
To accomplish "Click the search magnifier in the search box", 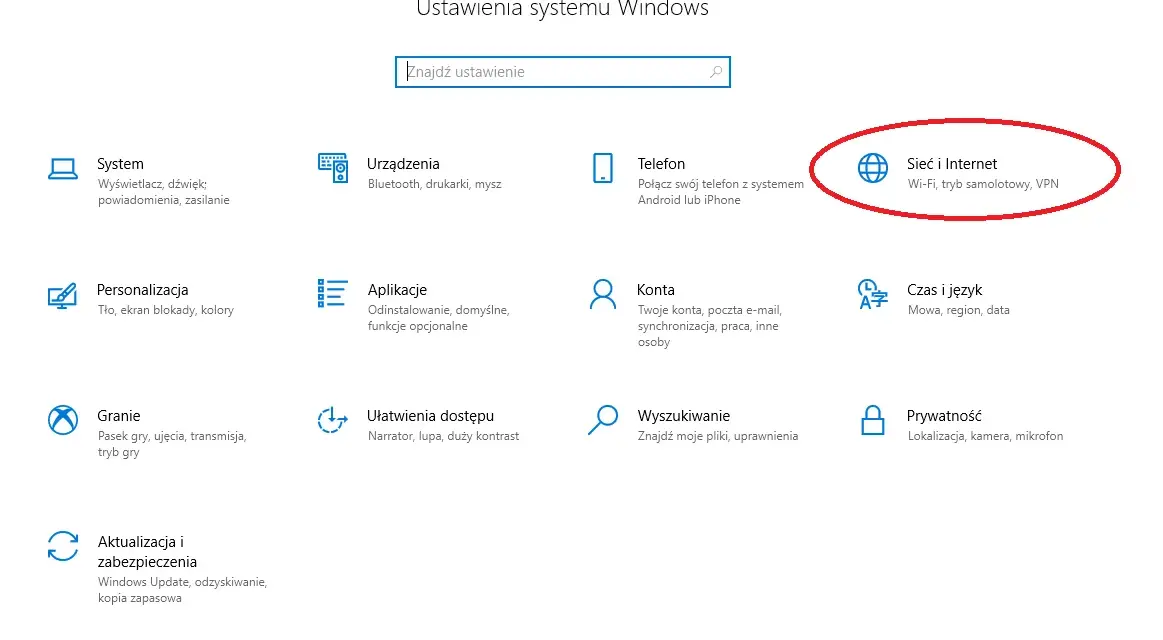I will [716, 72].
